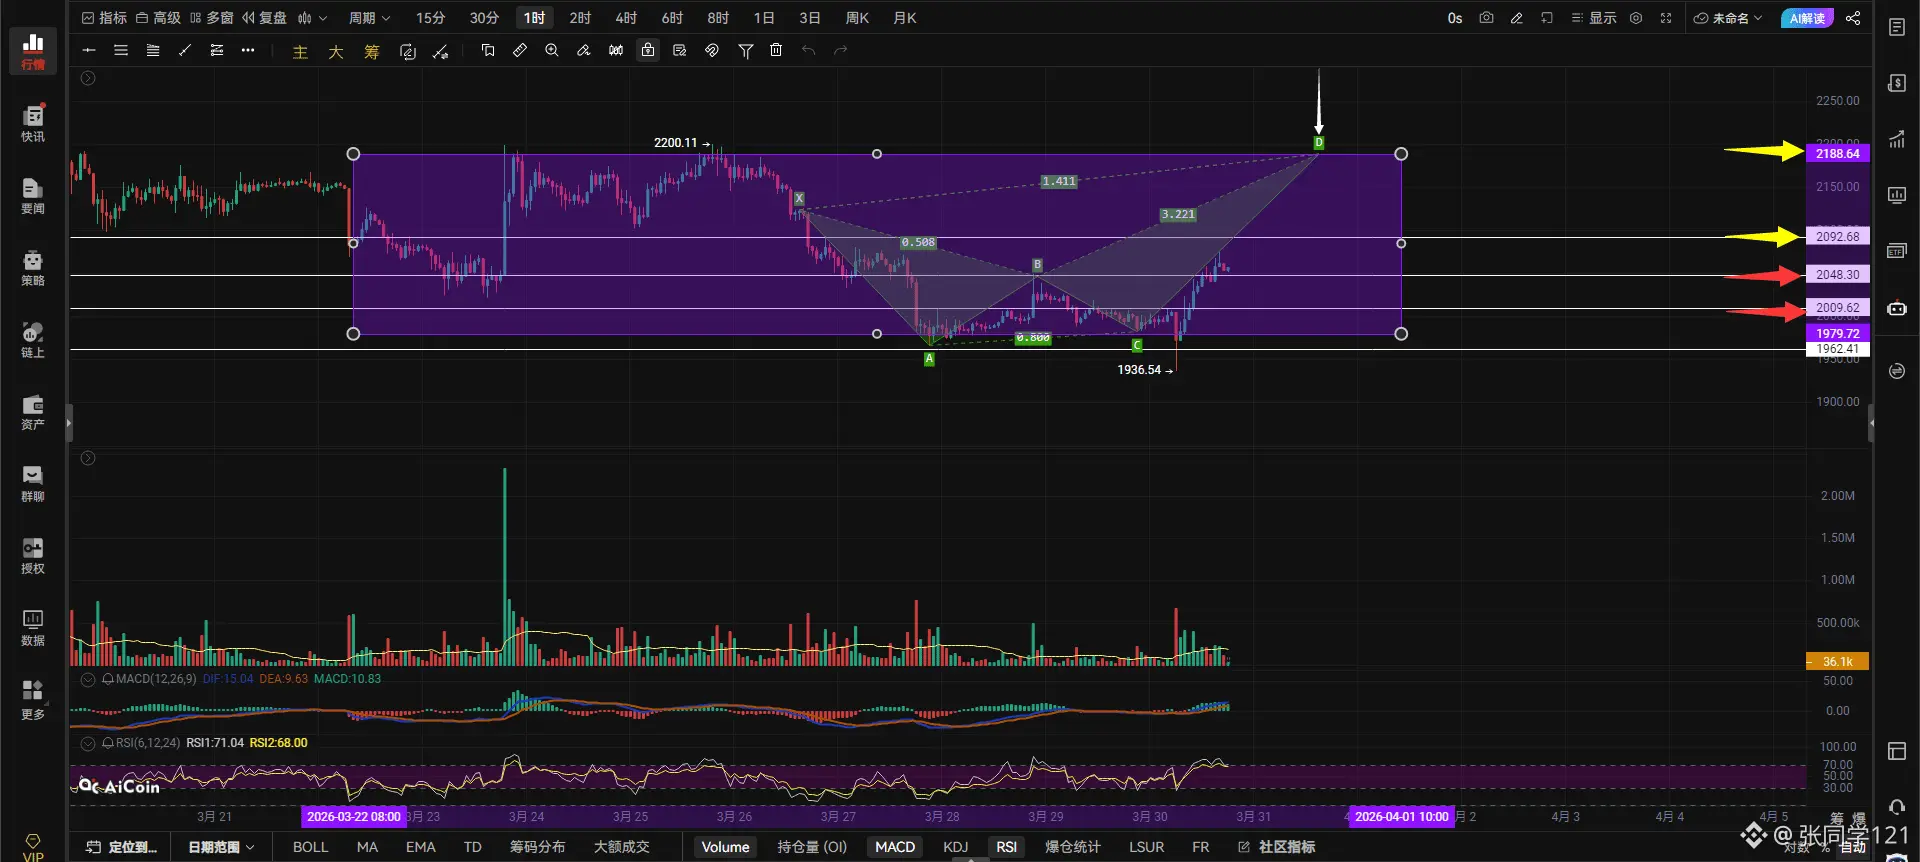The image size is (1920, 862).
Task: Click the share icon at the top right
Action: [1853, 18]
